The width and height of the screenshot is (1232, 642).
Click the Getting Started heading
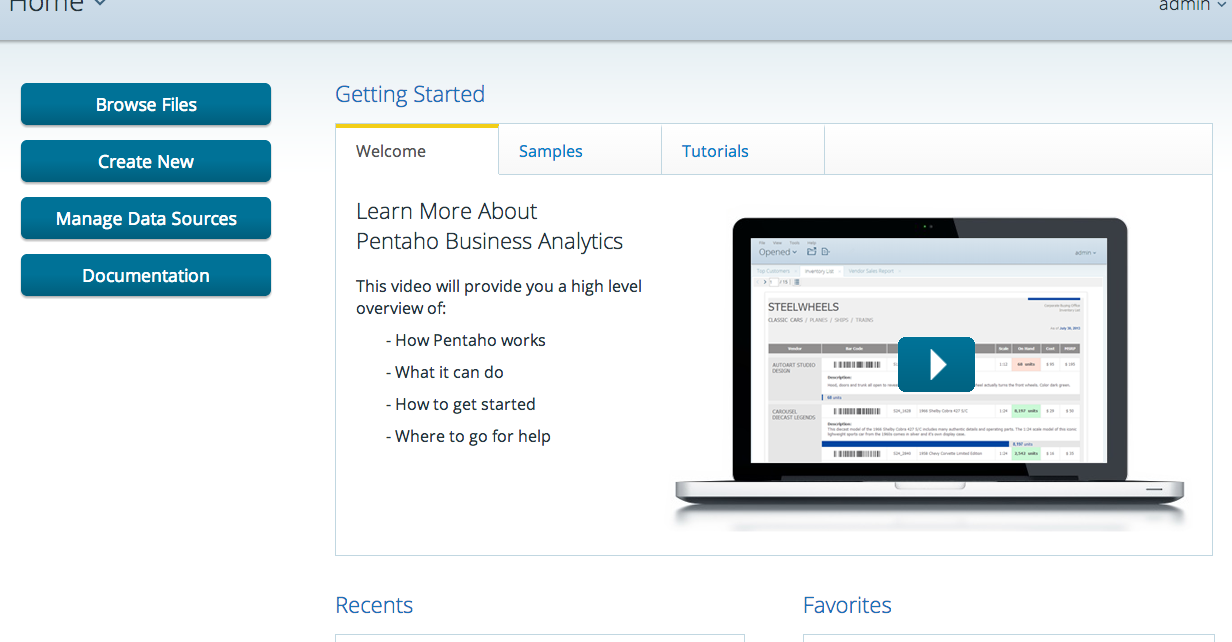pos(410,94)
